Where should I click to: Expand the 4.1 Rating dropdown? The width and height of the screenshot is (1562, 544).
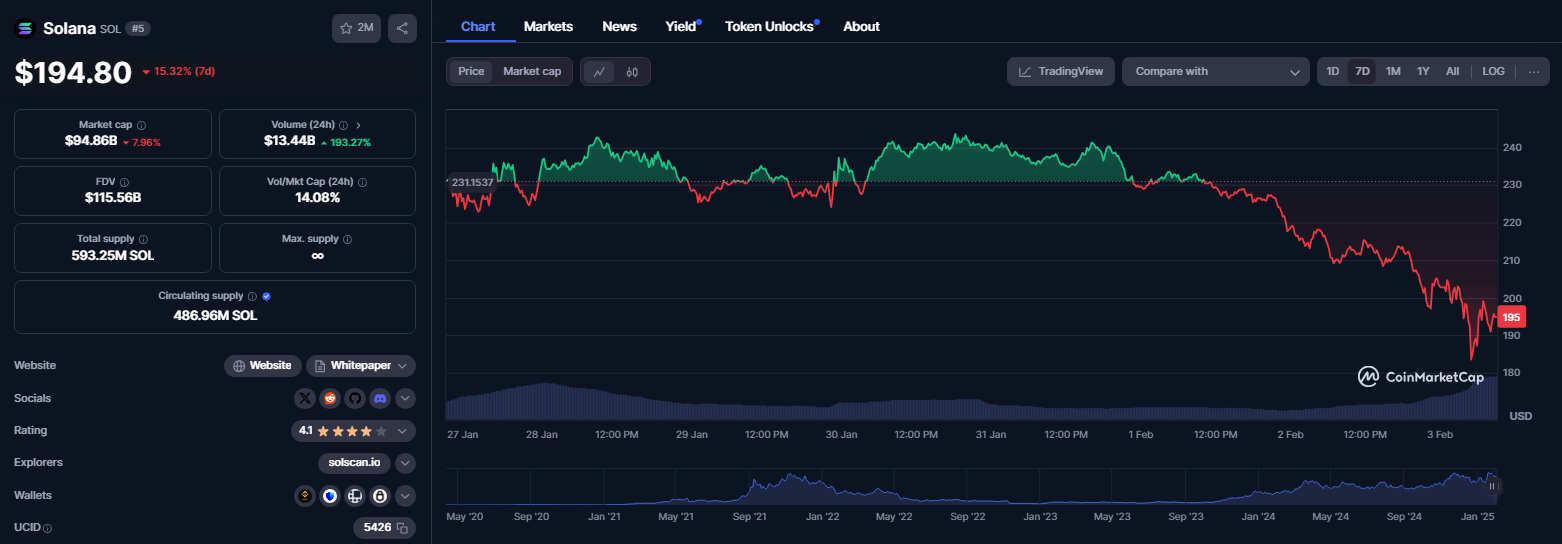coord(353,431)
